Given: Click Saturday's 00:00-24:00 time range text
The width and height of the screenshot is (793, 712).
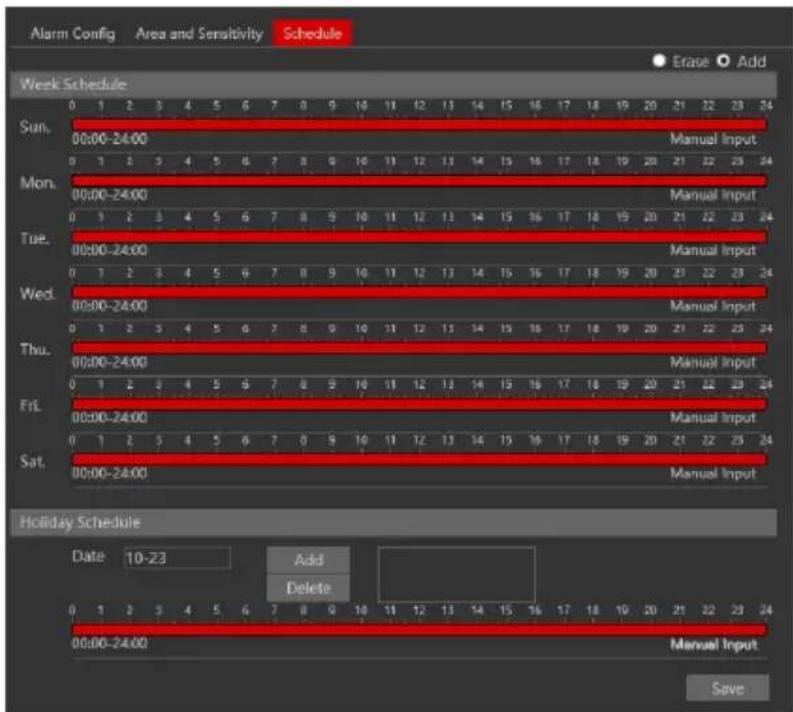Looking at the screenshot, I should click(x=110, y=473).
